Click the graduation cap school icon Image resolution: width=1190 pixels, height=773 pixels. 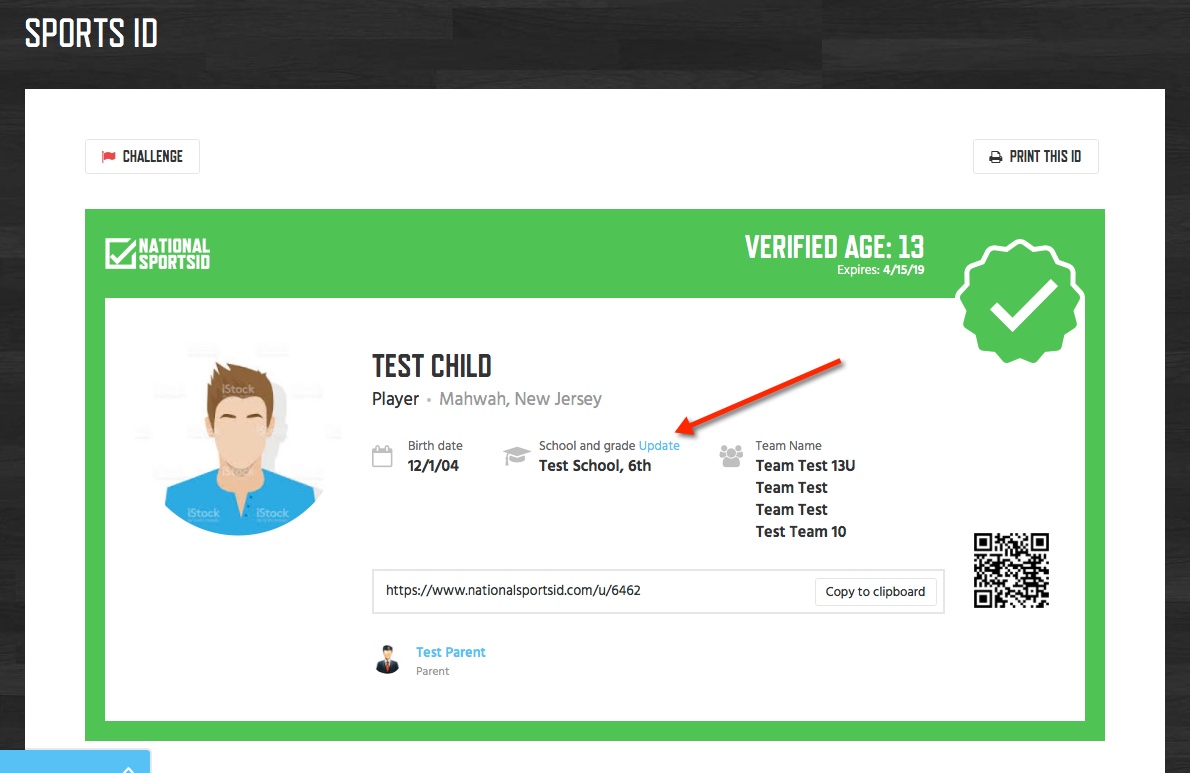pyautogui.click(x=516, y=455)
